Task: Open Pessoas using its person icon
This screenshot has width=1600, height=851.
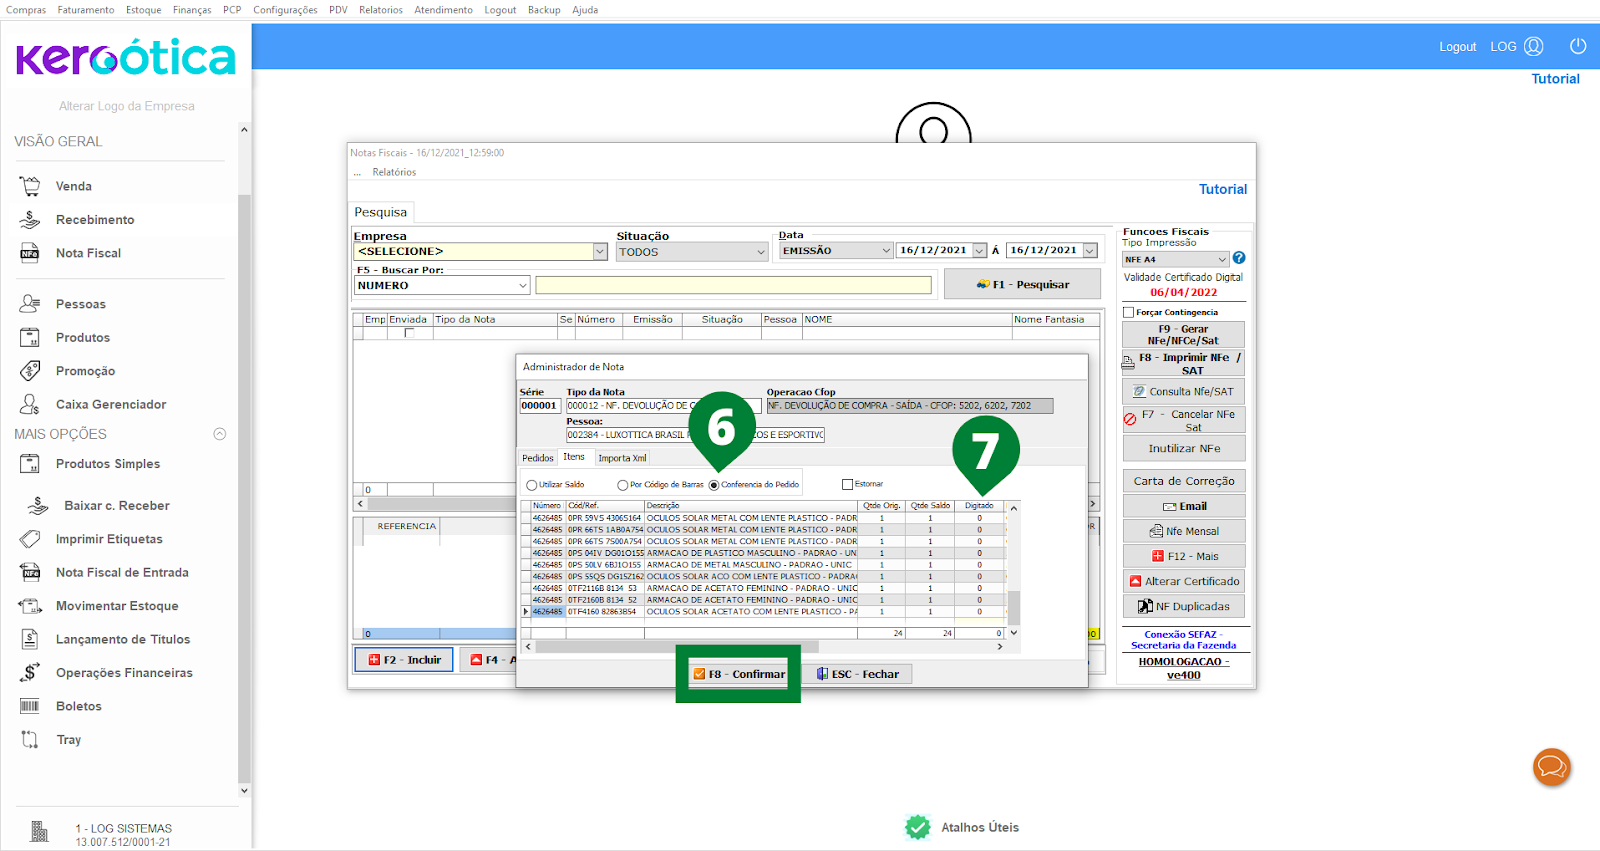Action: tap(30, 304)
